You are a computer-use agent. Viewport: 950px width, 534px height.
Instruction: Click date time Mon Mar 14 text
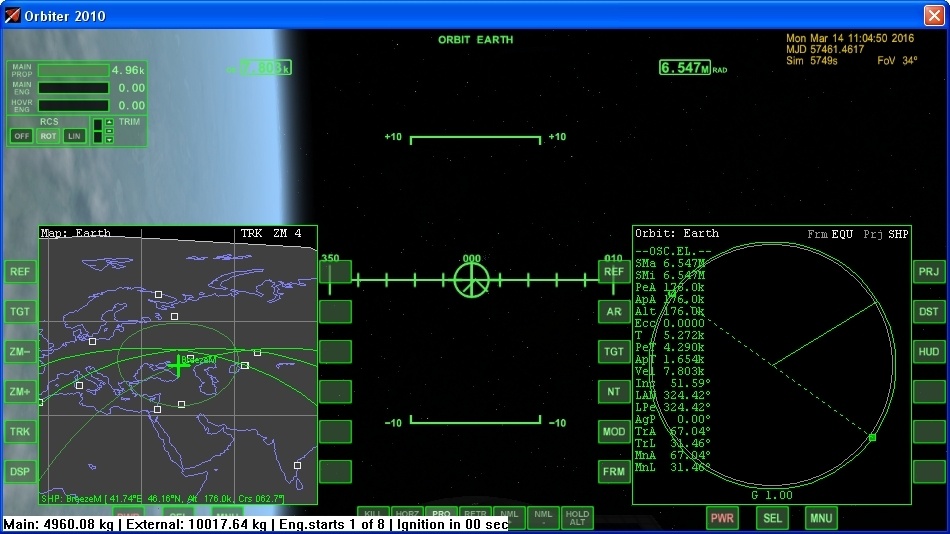850,38
